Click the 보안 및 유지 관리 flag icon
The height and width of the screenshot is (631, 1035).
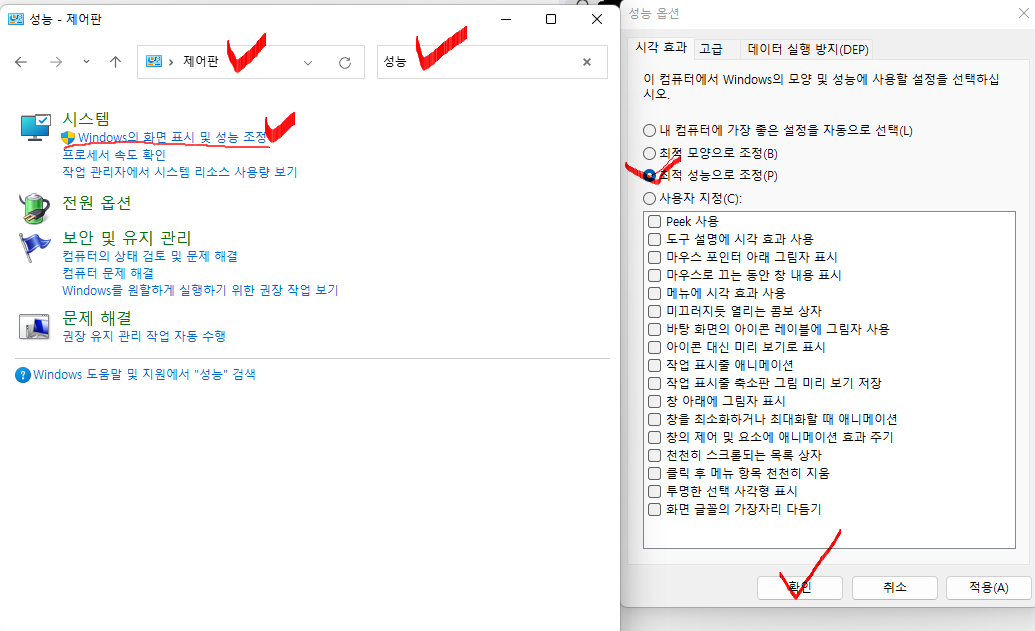pos(34,248)
